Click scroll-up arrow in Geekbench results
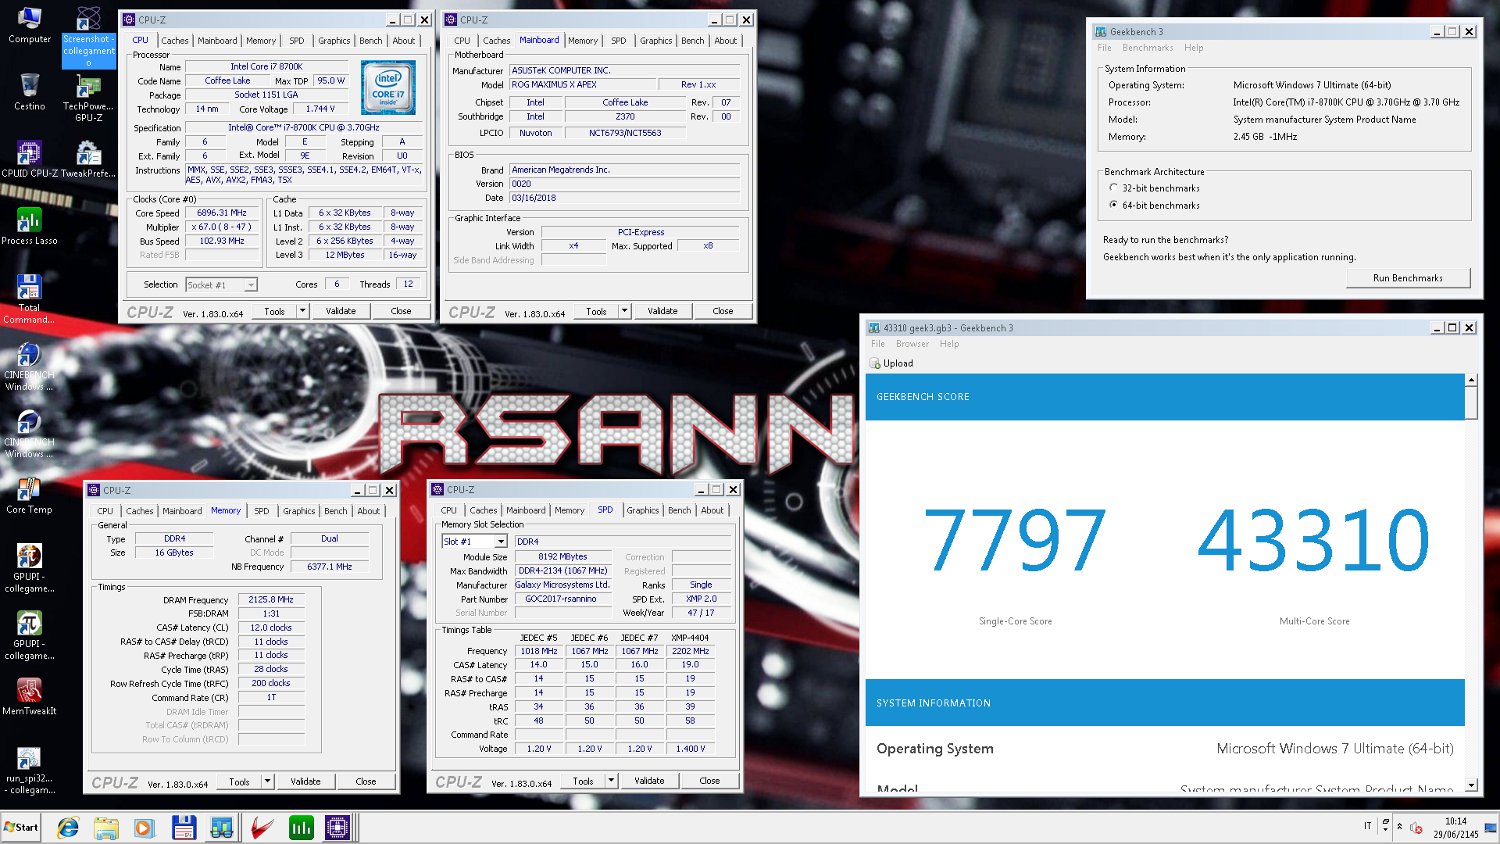 point(1471,380)
